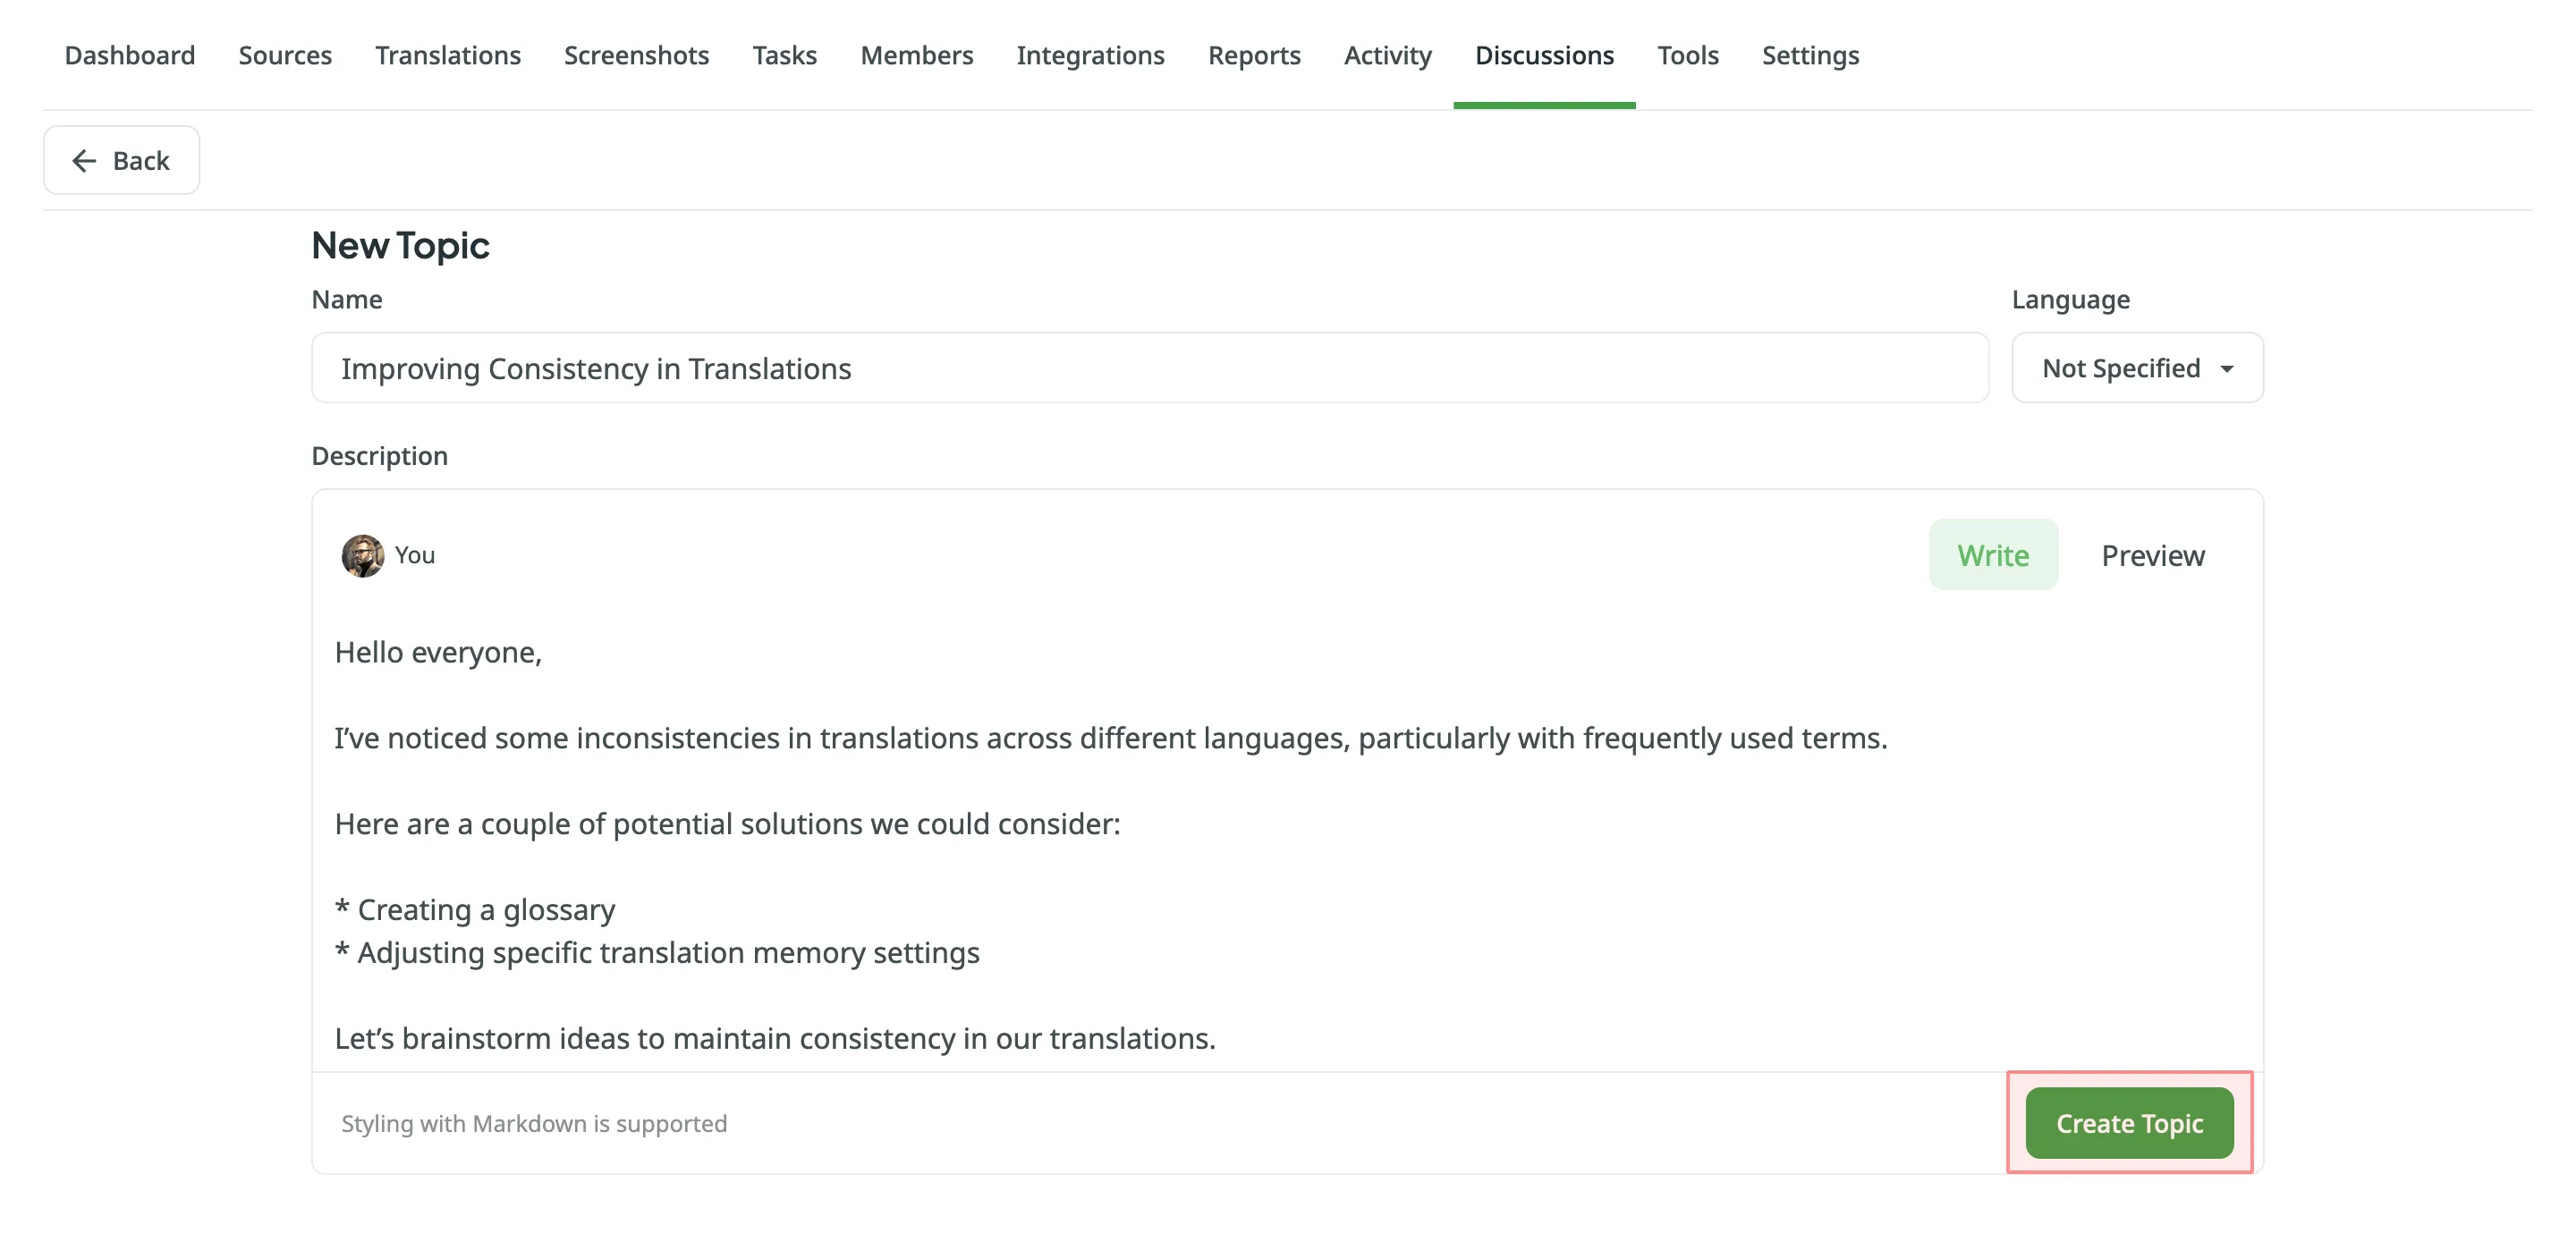This screenshot has height=1250, width=2576.
Task: Select the Discussions tab
Action: pyautogui.click(x=1543, y=55)
